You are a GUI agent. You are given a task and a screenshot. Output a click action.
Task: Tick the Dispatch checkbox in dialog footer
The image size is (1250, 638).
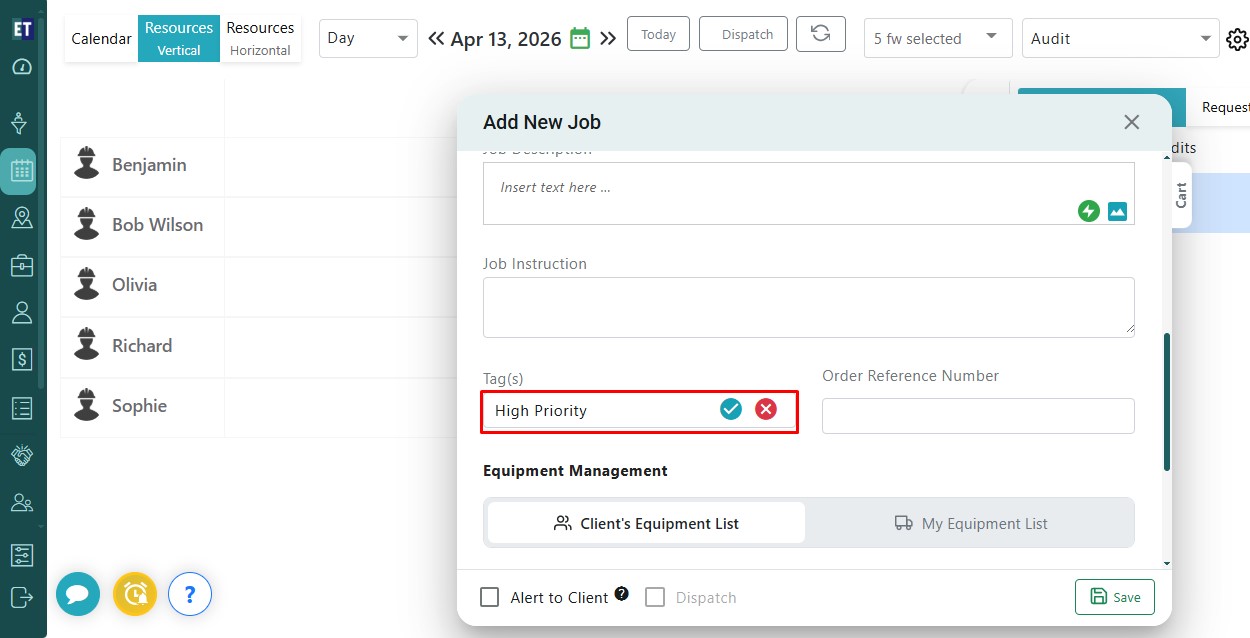(x=655, y=597)
